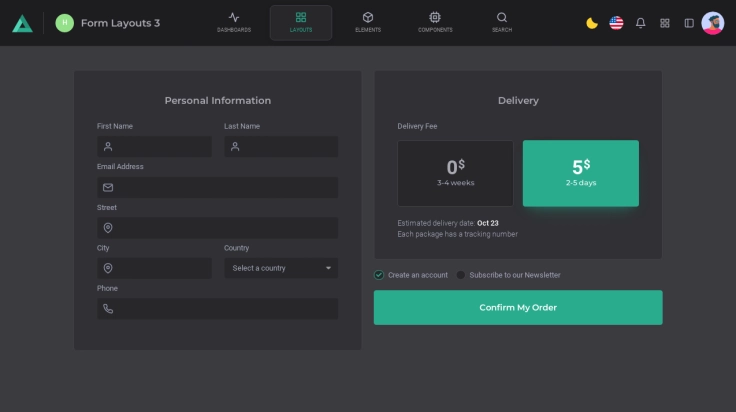Viewport: 736px width, 412px height.
Task: Open user profile avatar menu
Action: coord(713,23)
